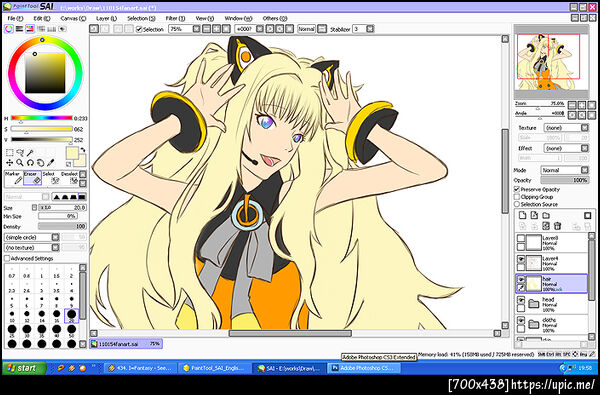Hide the hair layer's eye icon
The height and width of the screenshot is (395, 600).
(521, 279)
